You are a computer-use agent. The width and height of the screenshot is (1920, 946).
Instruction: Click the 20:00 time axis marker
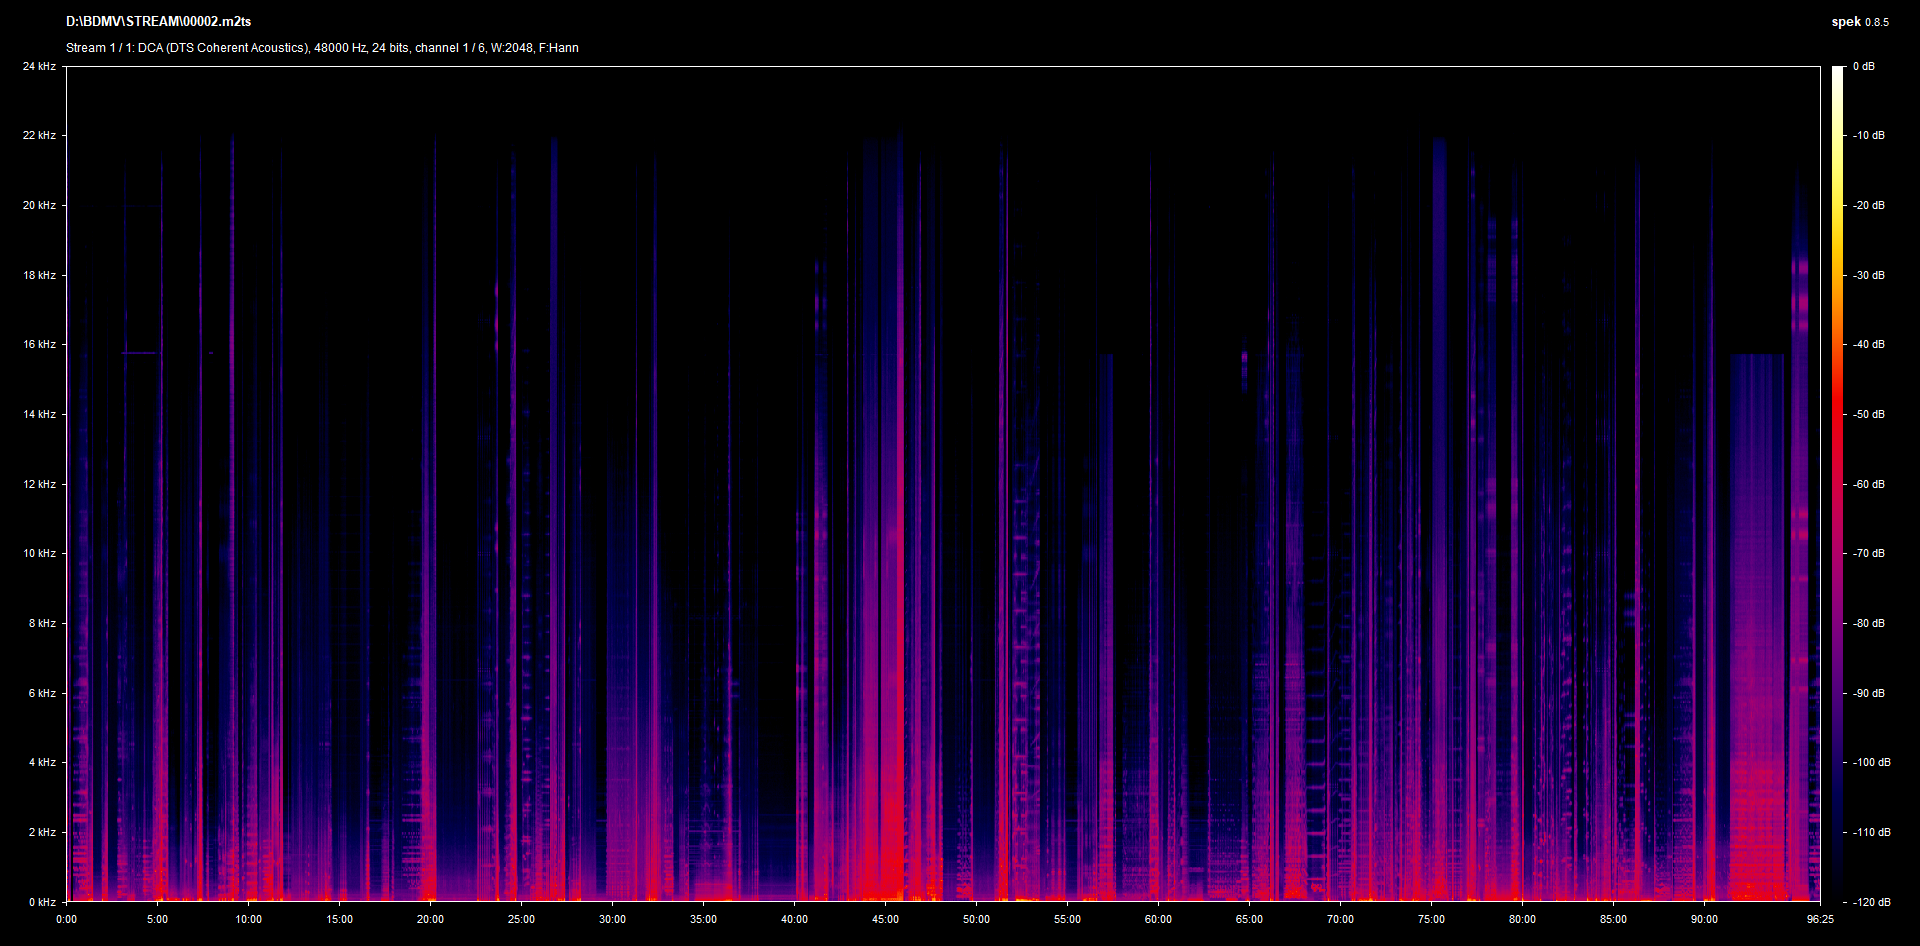pyautogui.click(x=430, y=919)
